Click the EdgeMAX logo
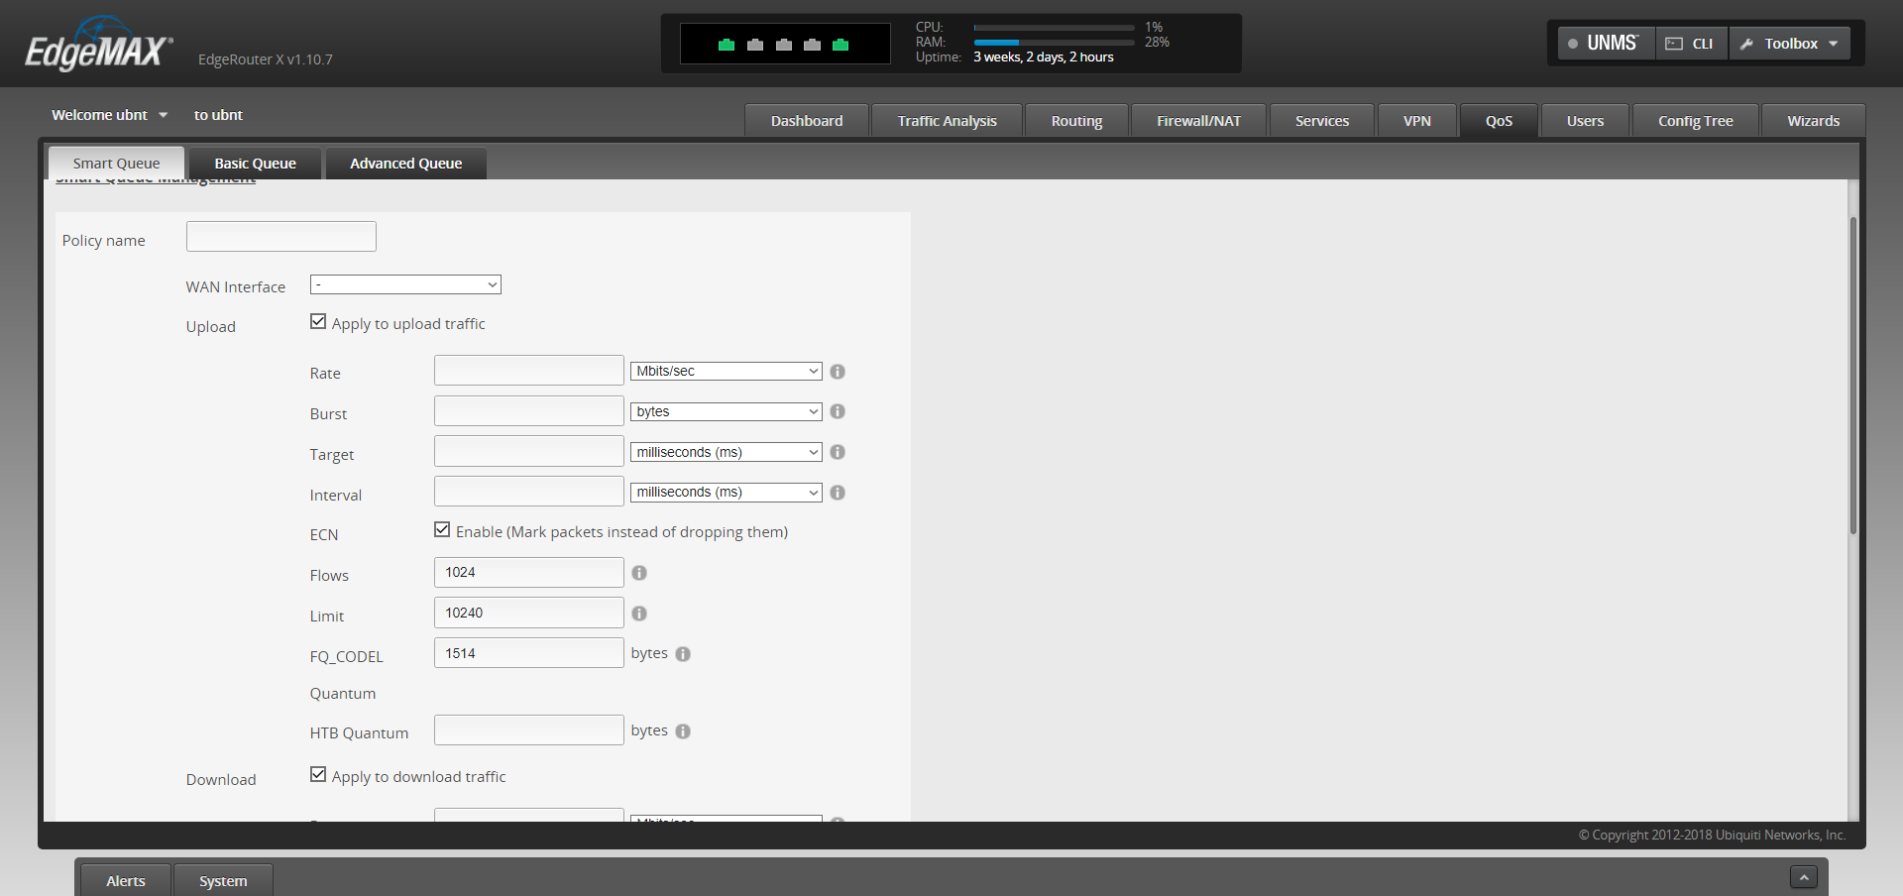 pos(98,48)
